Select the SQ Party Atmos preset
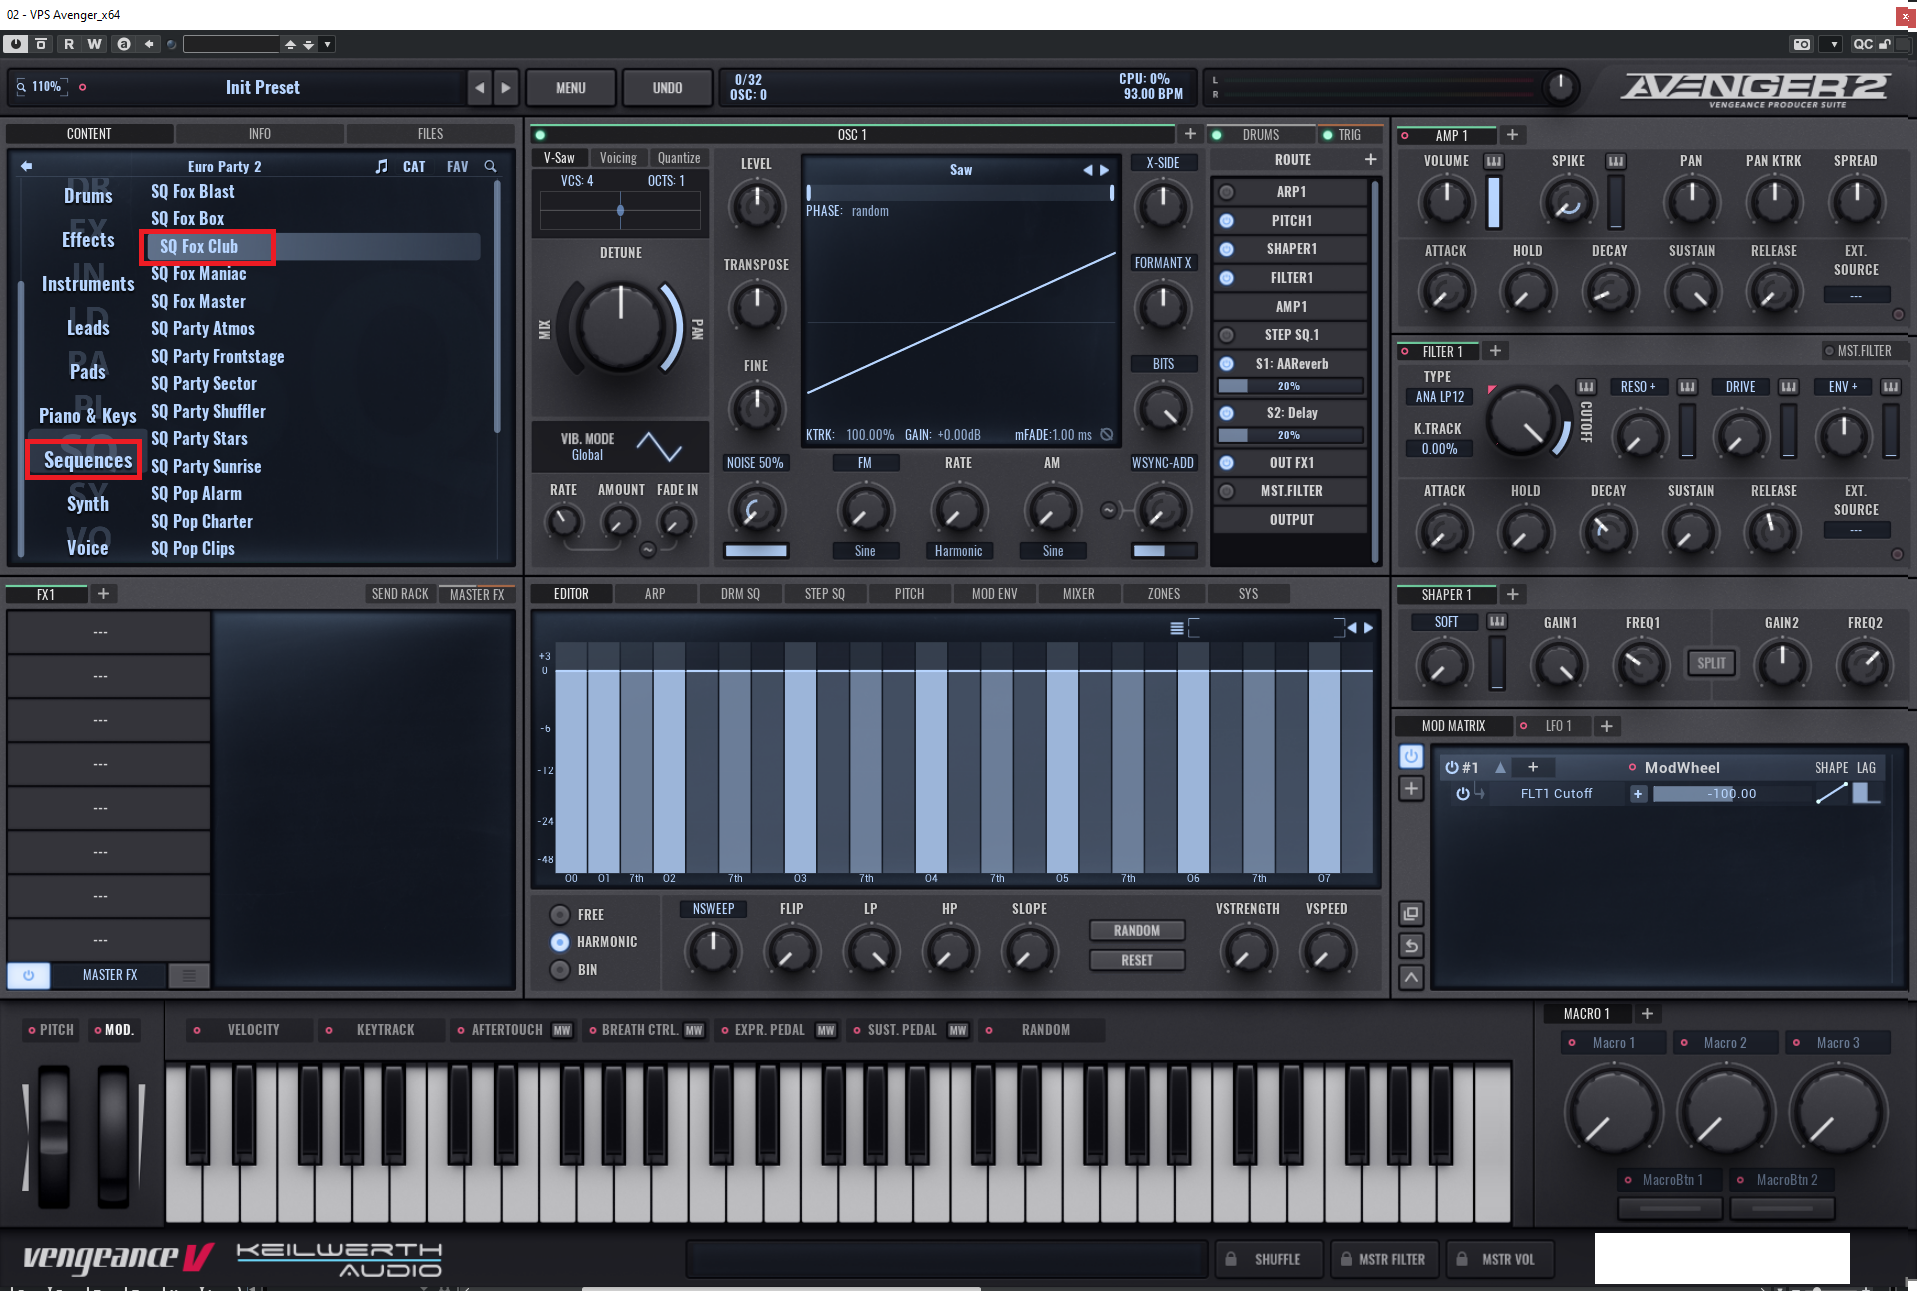1917x1291 pixels. 203,329
